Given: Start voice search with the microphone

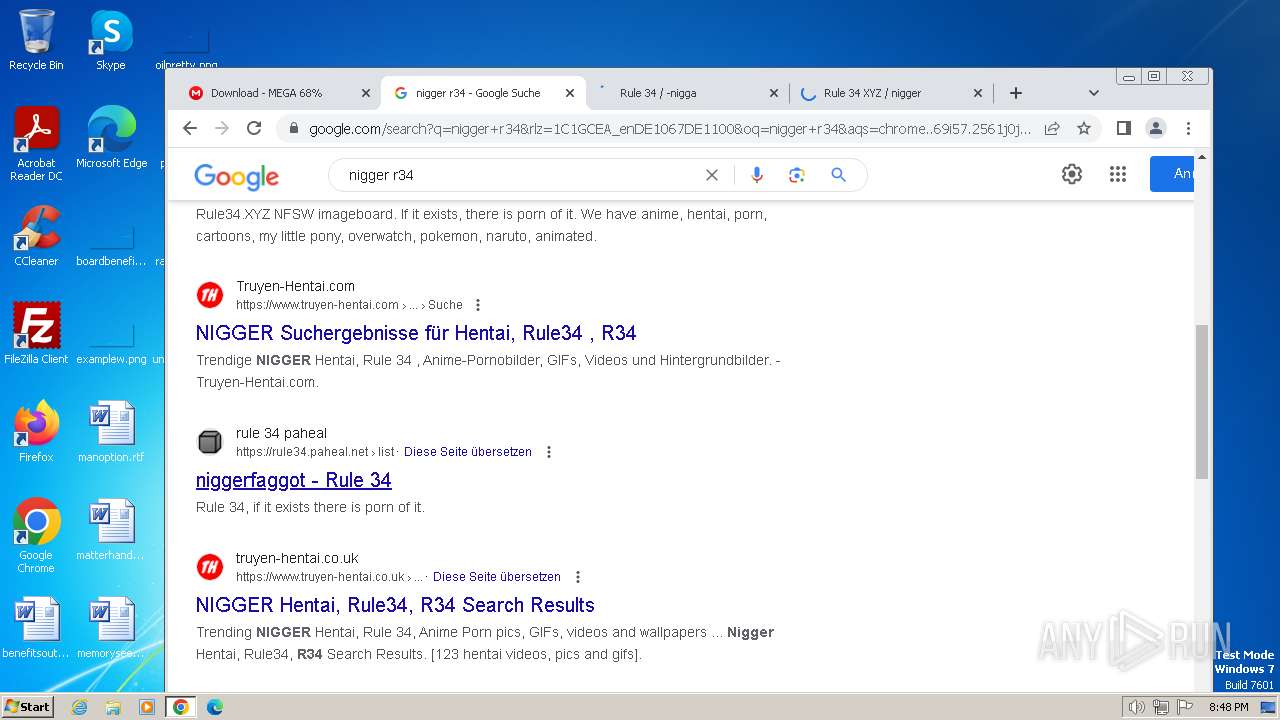Looking at the screenshot, I should coord(757,175).
